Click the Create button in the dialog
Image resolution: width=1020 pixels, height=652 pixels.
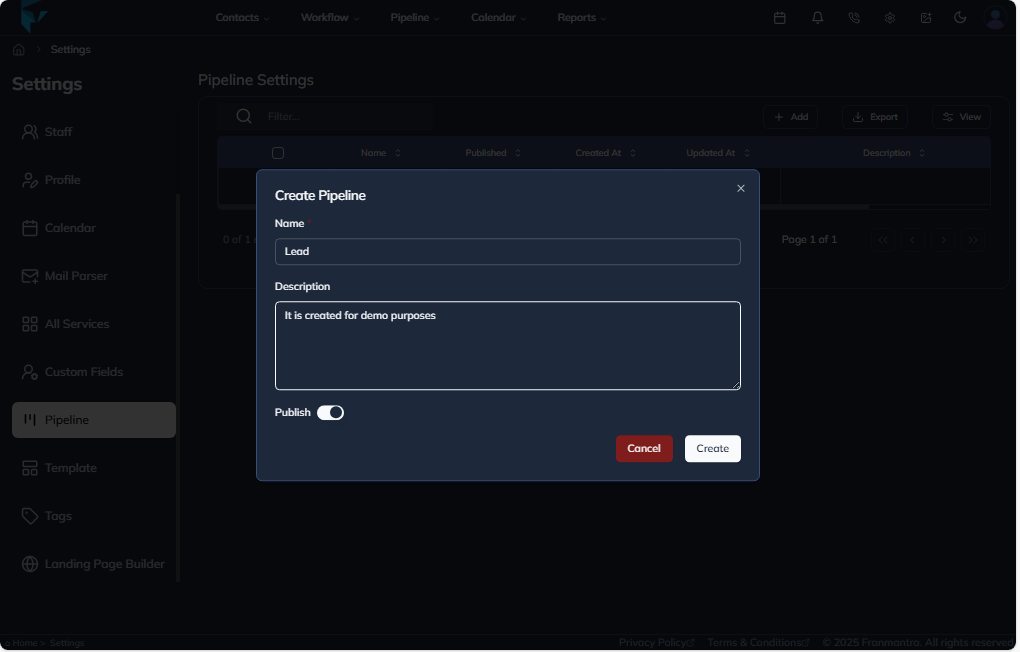tap(712, 448)
